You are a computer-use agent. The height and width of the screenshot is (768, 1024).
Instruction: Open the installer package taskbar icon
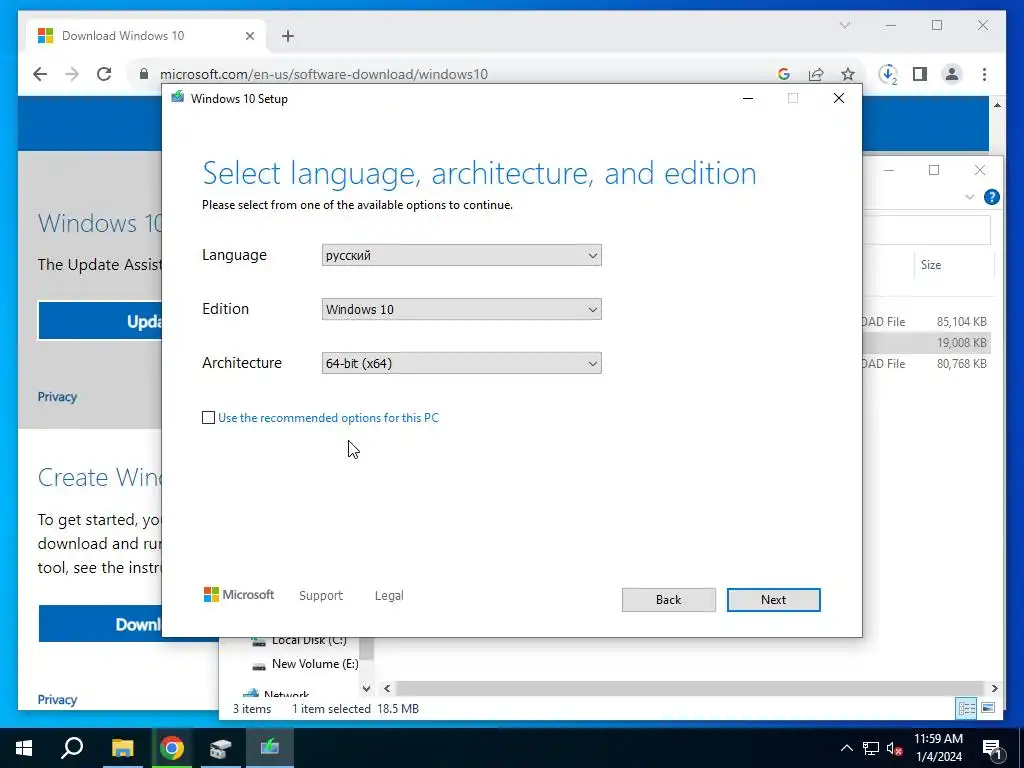coord(221,748)
